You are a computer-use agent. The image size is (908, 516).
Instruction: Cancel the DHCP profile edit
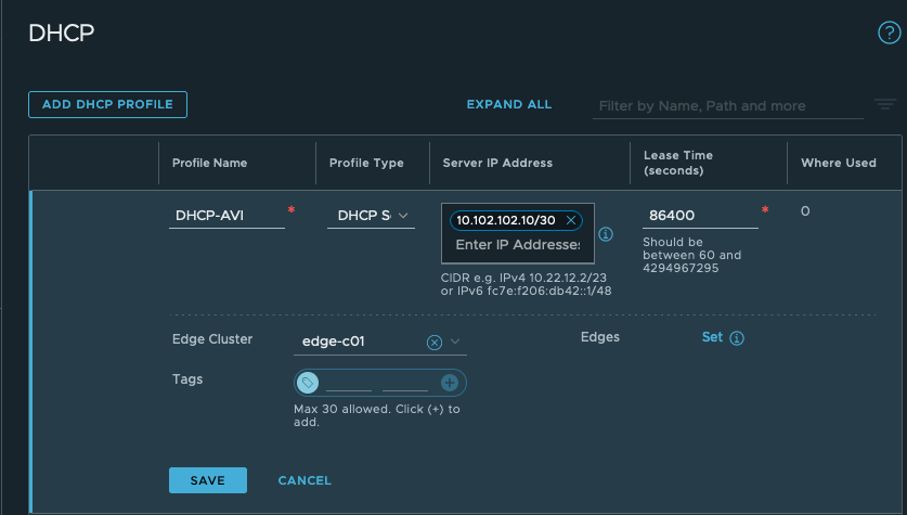coord(305,481)
